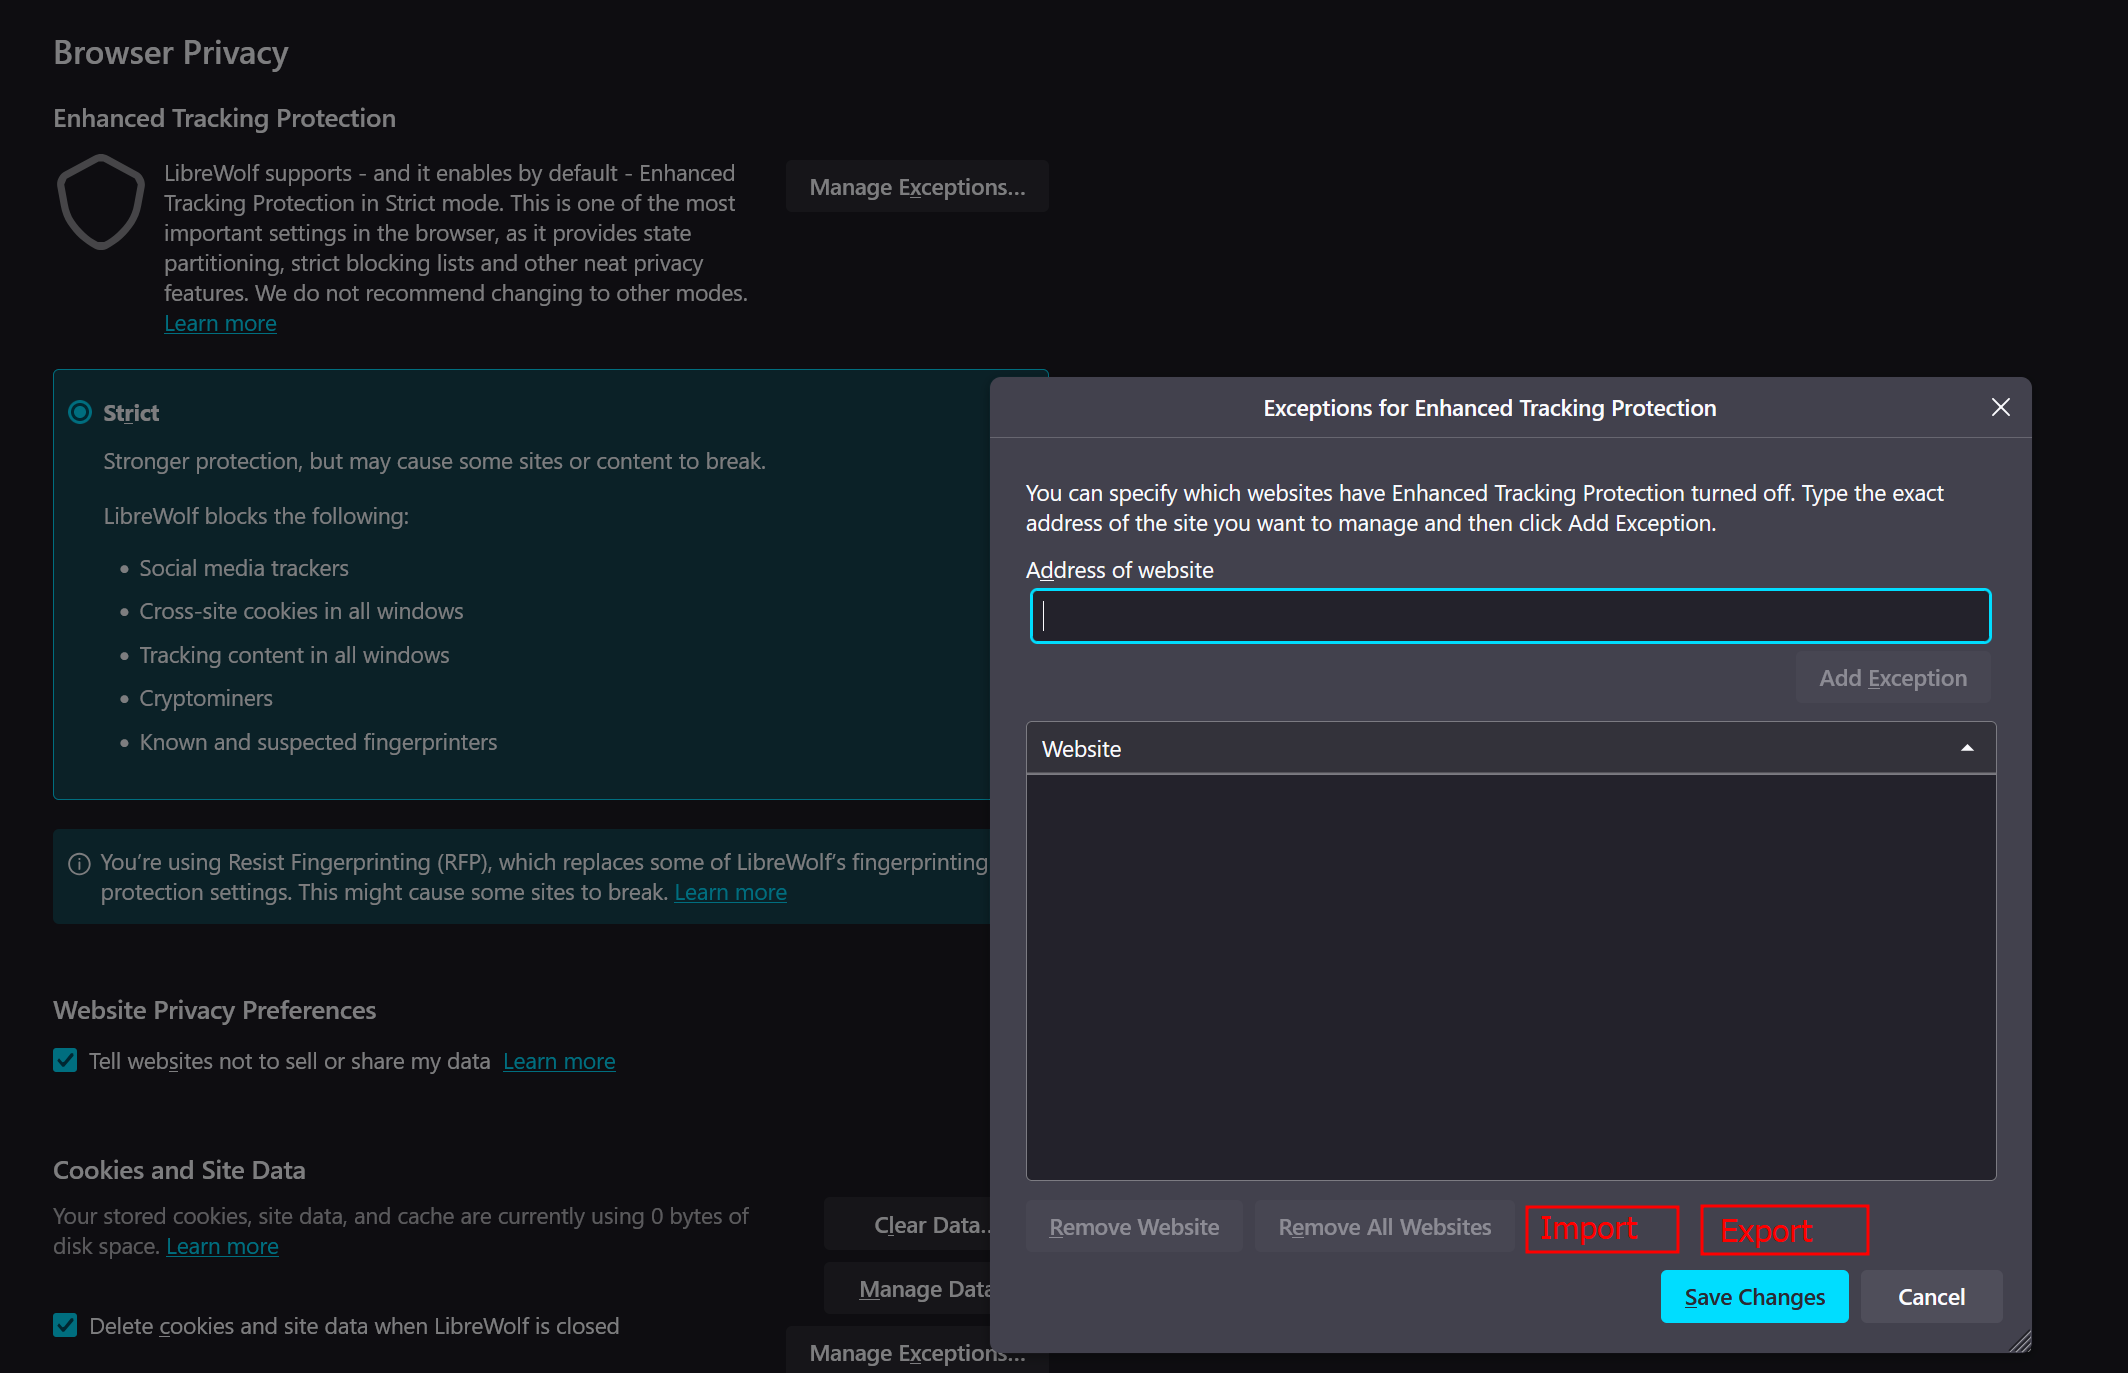
Task: Toggle 'Tell websites not to sell or share my data'
Action: (65, 1060)
